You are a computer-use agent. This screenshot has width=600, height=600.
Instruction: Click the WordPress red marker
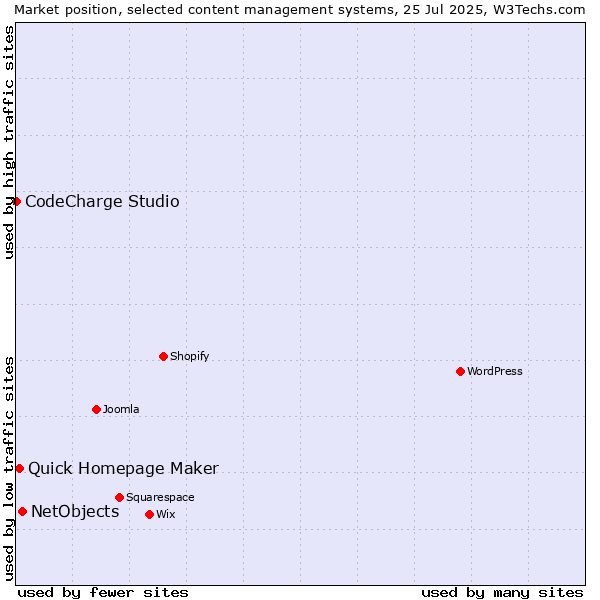(460, 371)
